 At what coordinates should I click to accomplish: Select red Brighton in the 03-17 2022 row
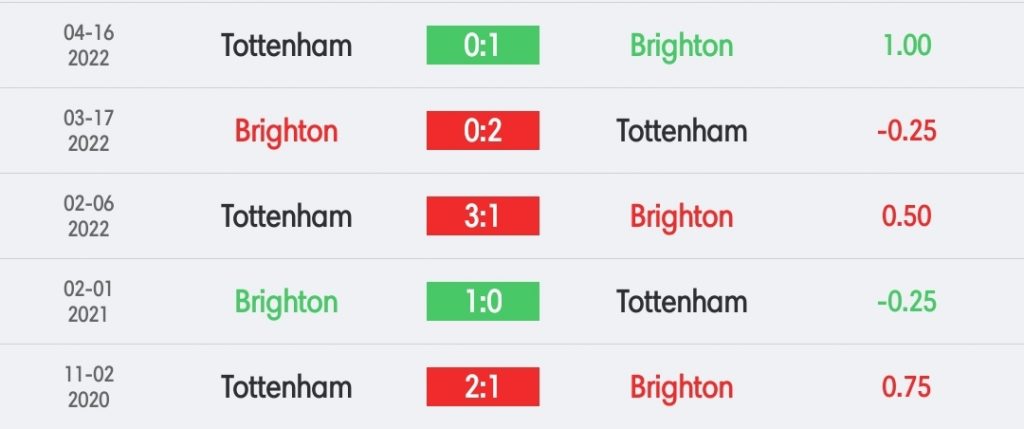(286, 131)
